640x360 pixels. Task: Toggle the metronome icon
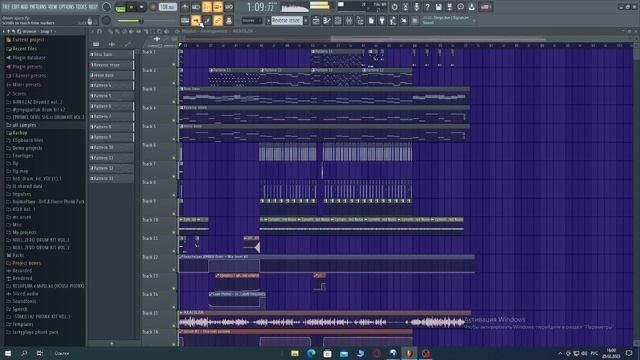185,7
